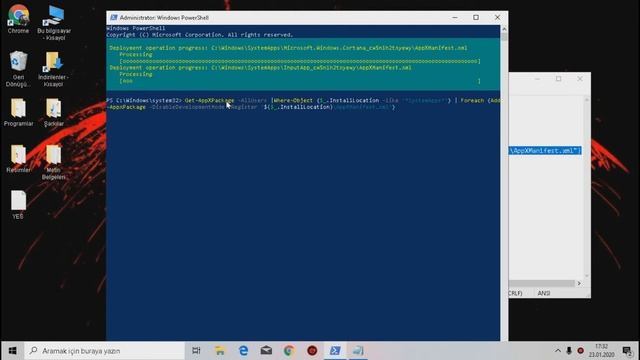Click the Cortana processing progress bar
The height and width of the screenshot is (360, 640).
coord(300,61)
